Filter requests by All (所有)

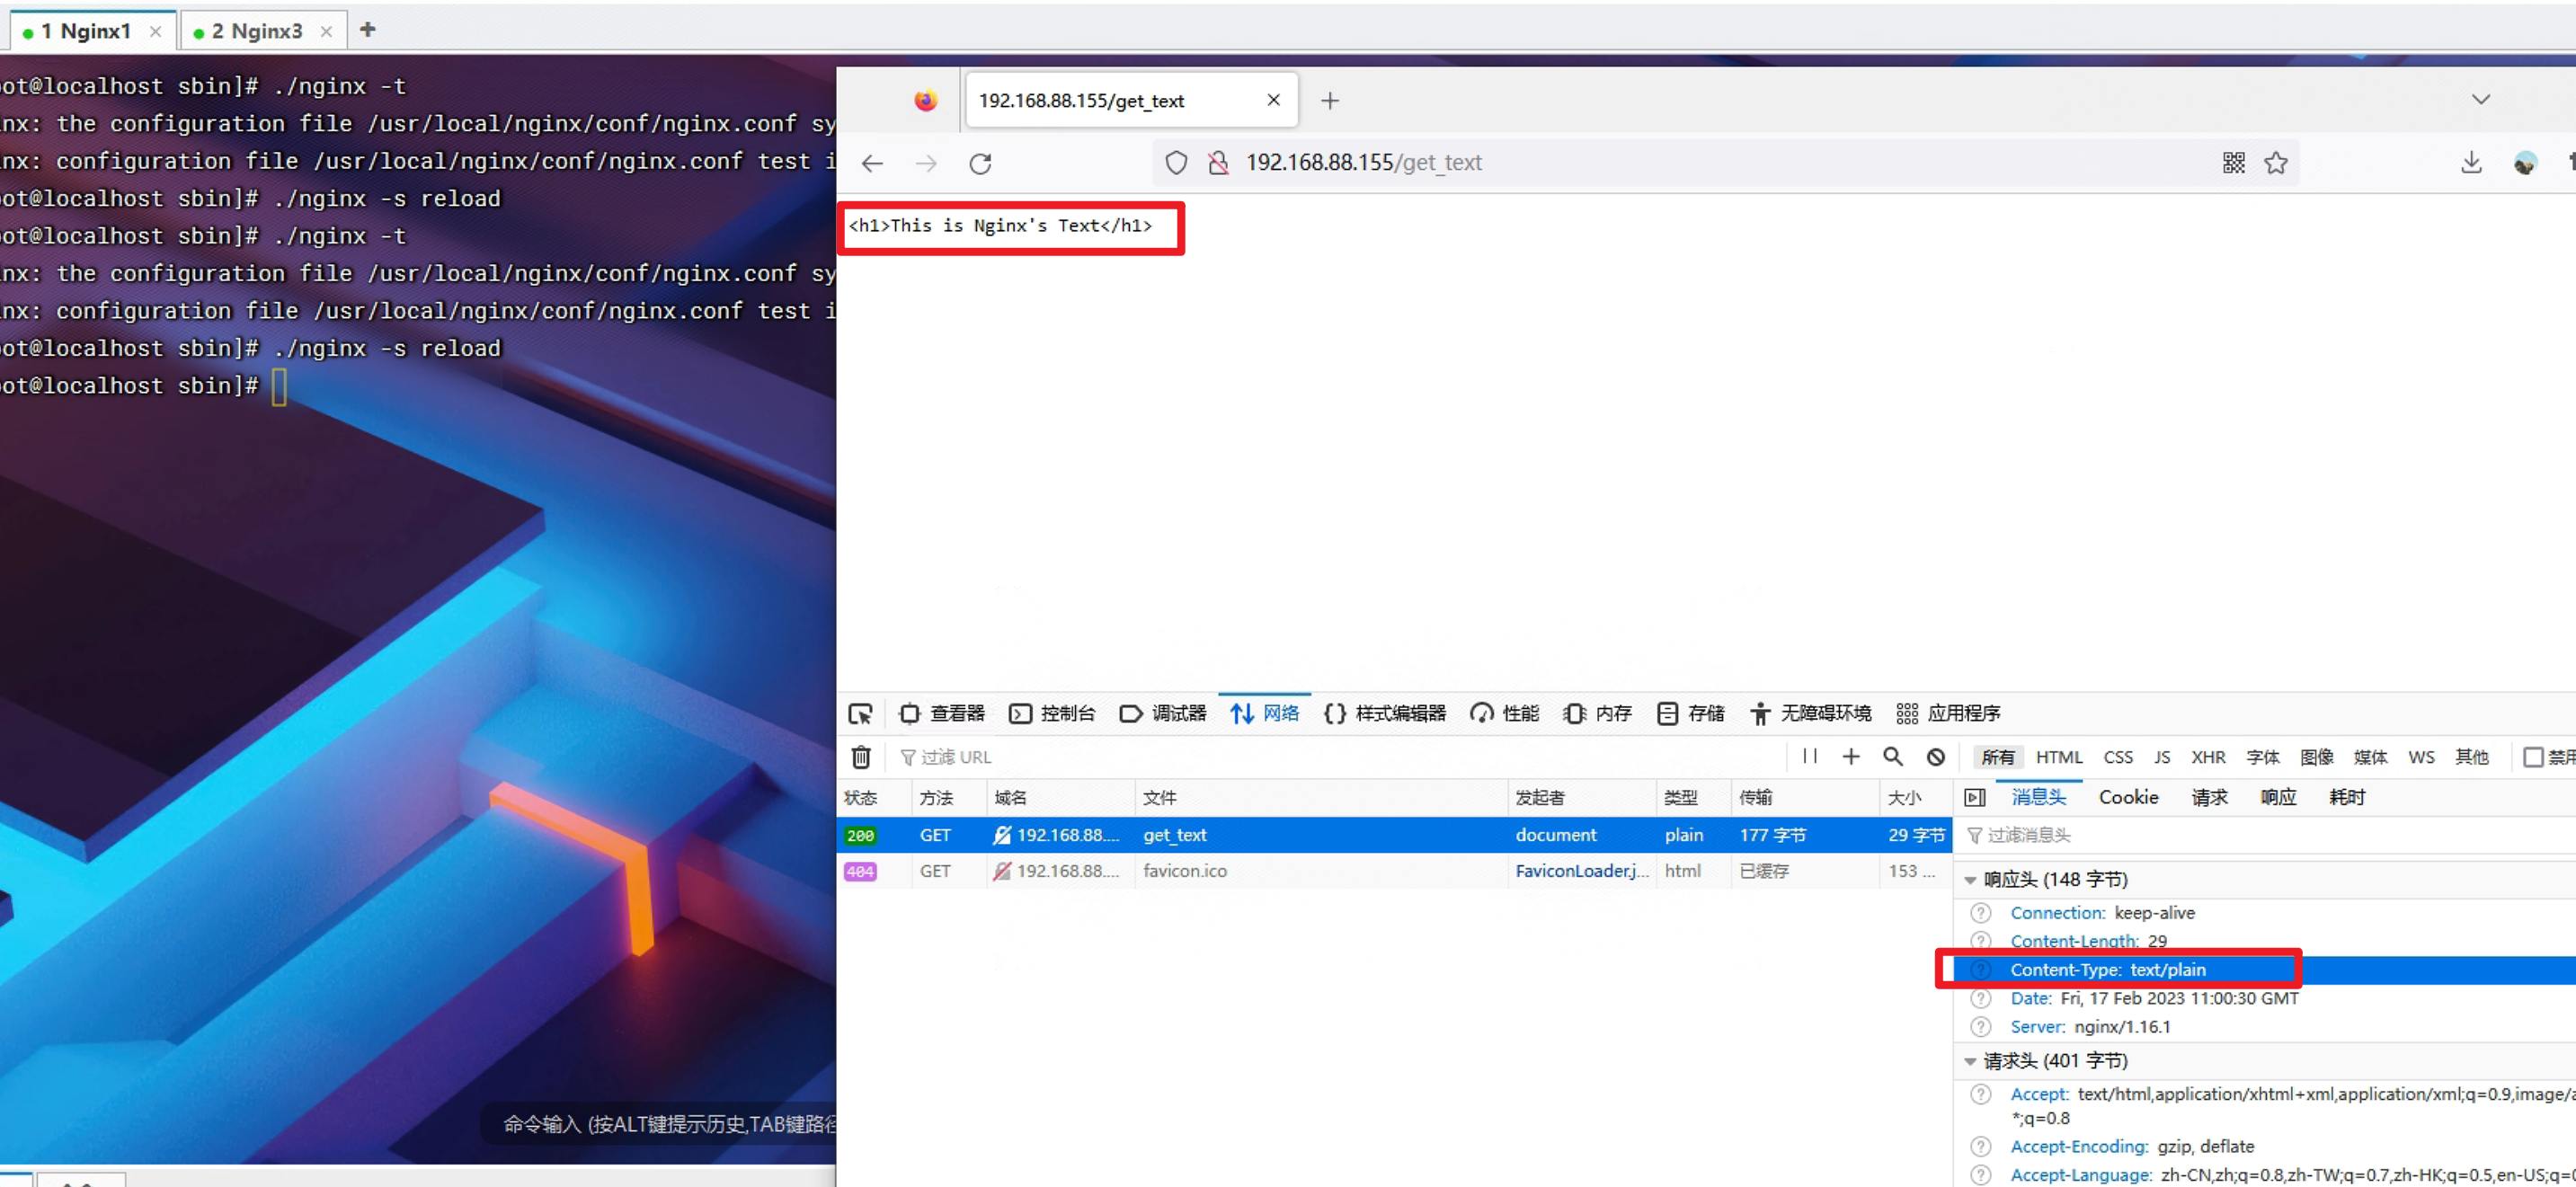point(1997,757)
